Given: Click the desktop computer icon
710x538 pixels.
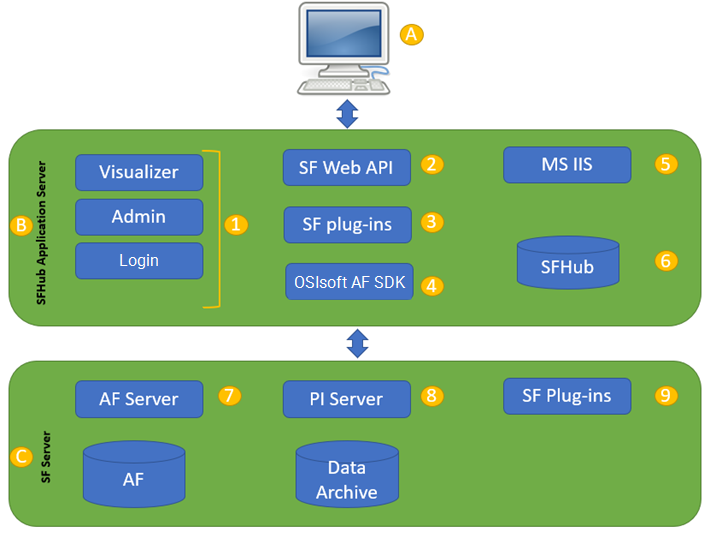Looking at the screenshot, I should (x=345, y=48).
